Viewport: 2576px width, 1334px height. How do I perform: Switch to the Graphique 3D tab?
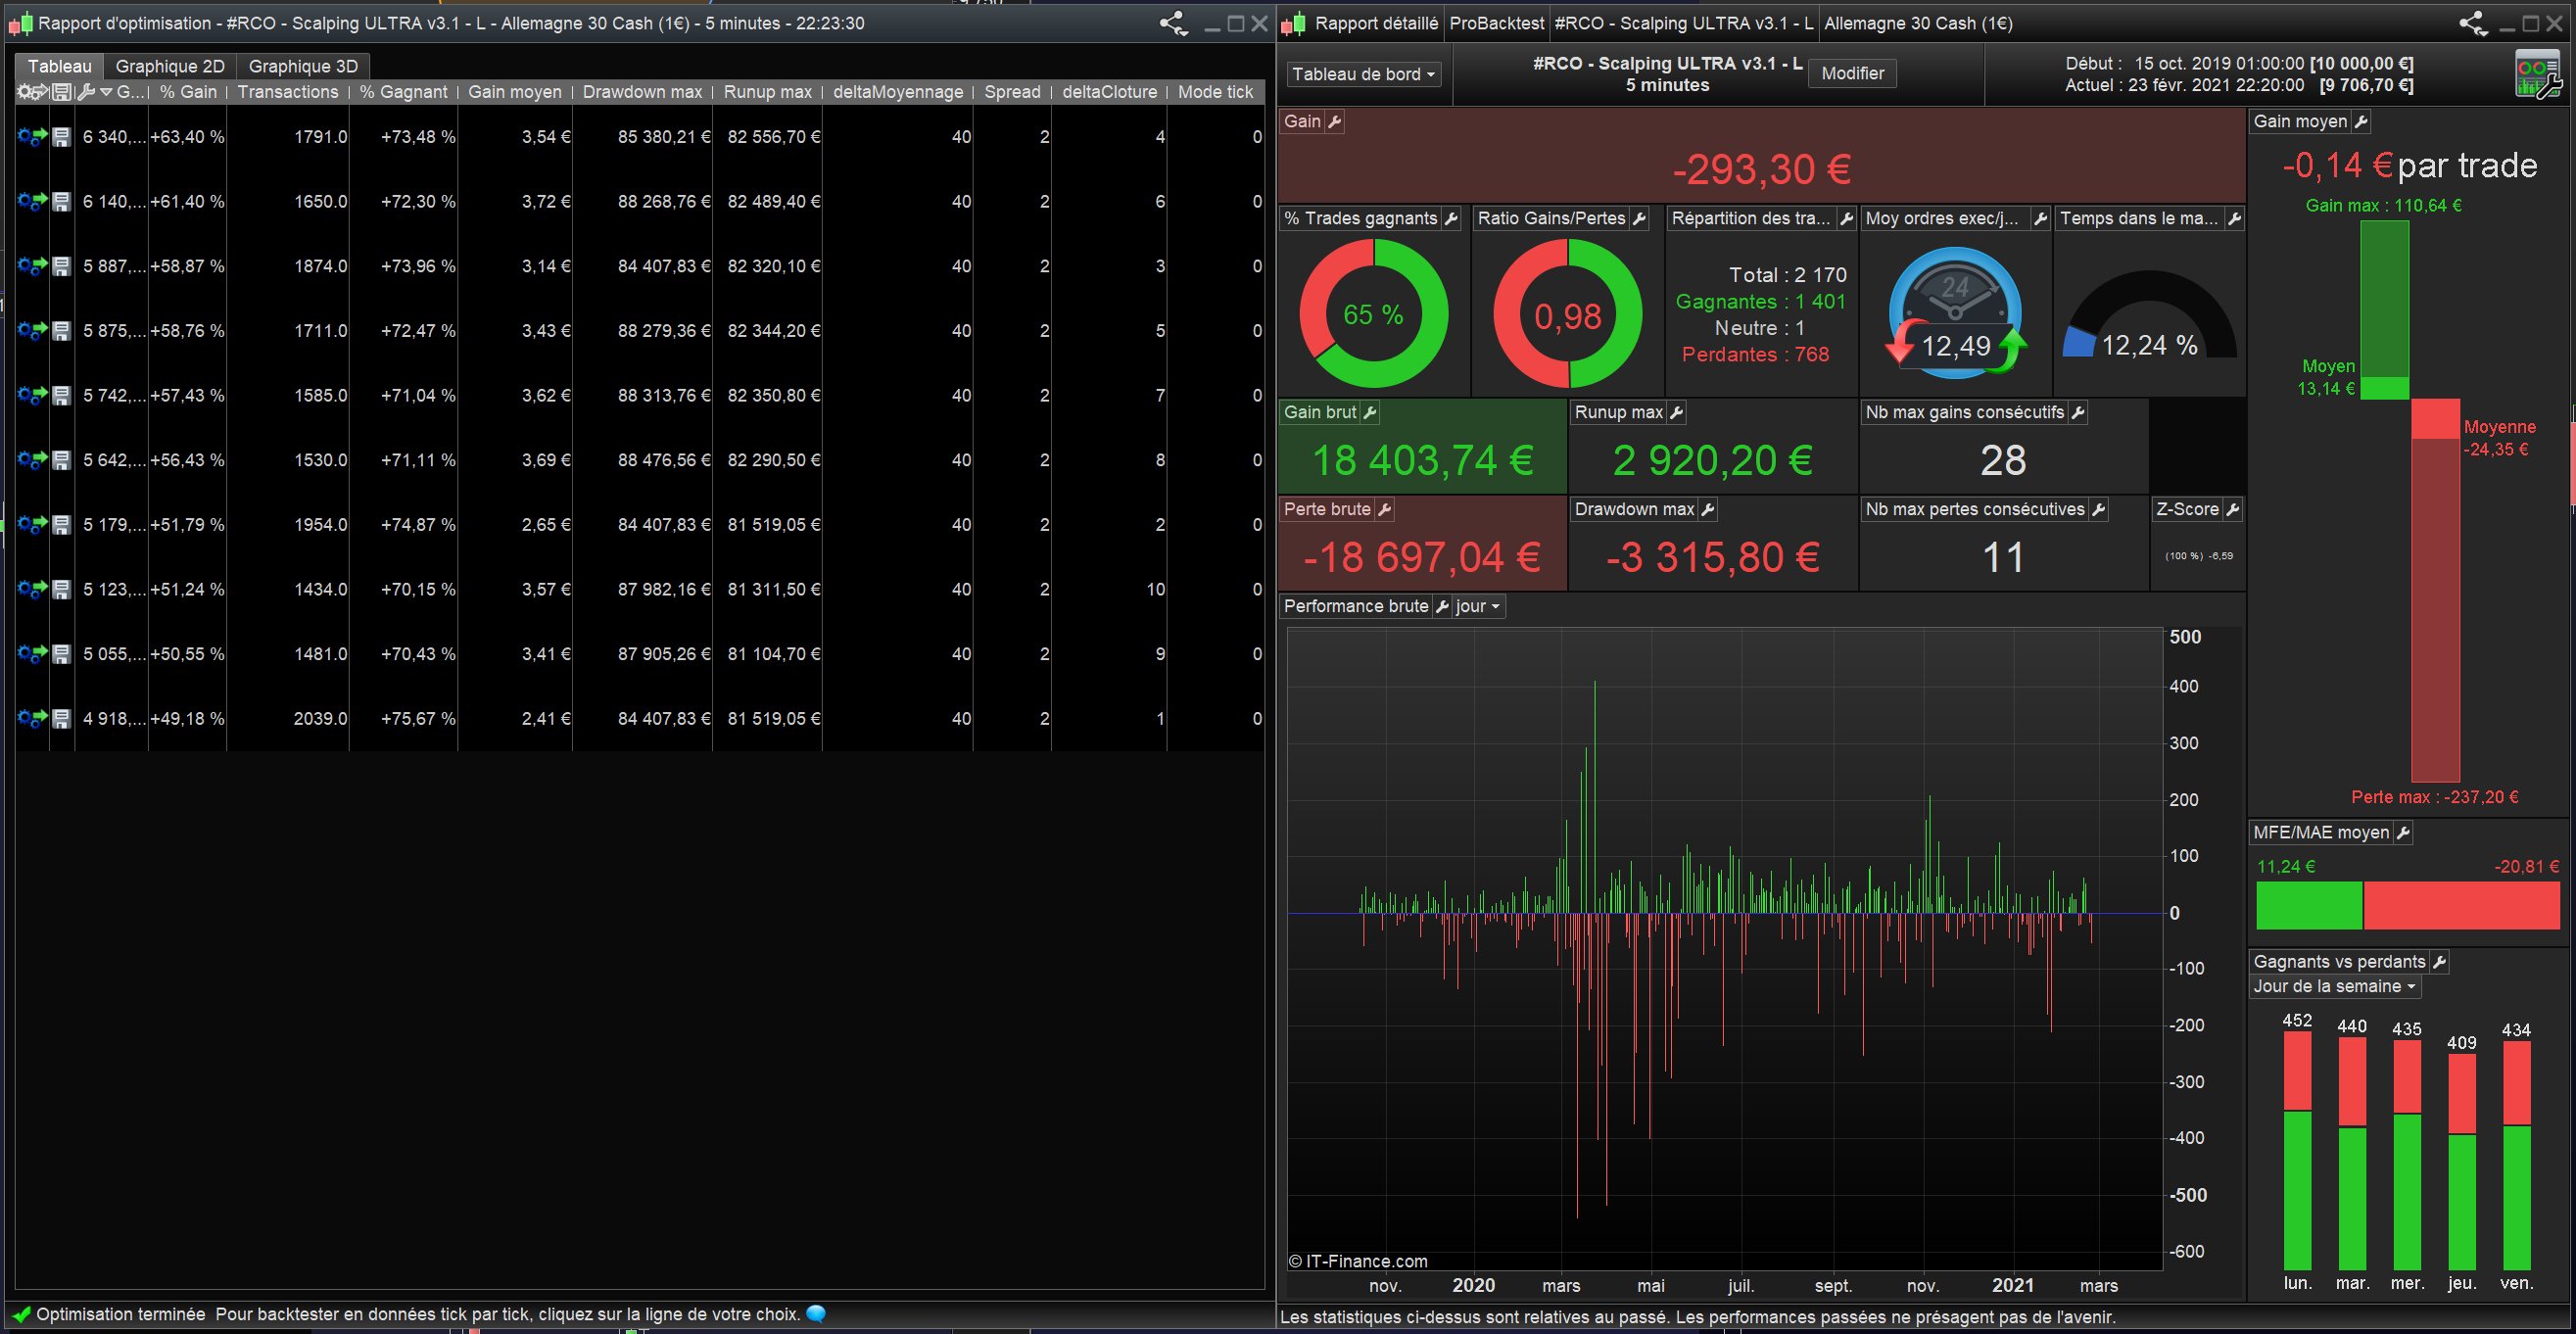point(303,66)
